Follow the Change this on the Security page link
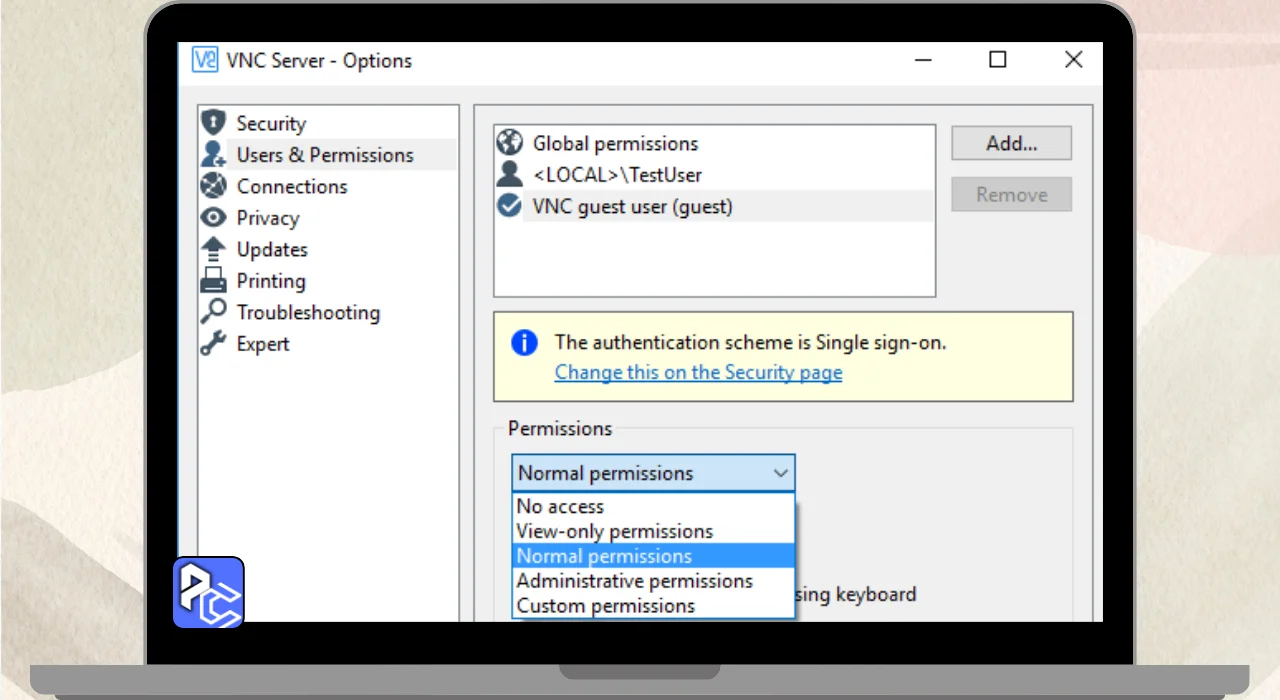Viewport: 1280px width, 700px height. [x=698, y=372]
